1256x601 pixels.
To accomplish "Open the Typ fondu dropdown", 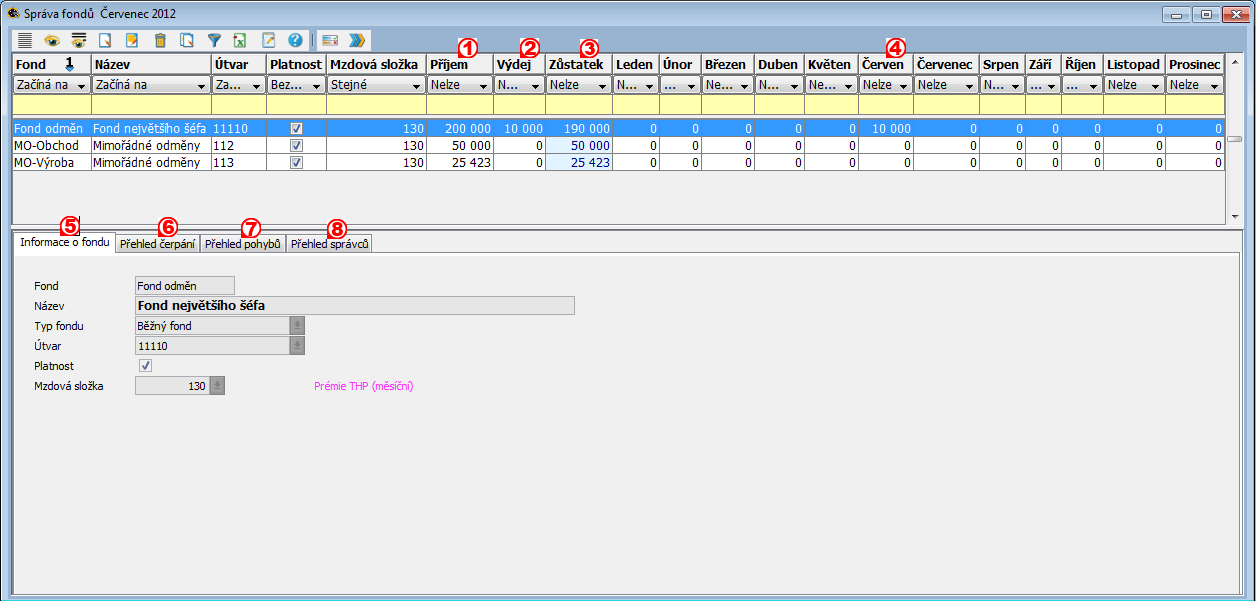I will click(297, 326).
